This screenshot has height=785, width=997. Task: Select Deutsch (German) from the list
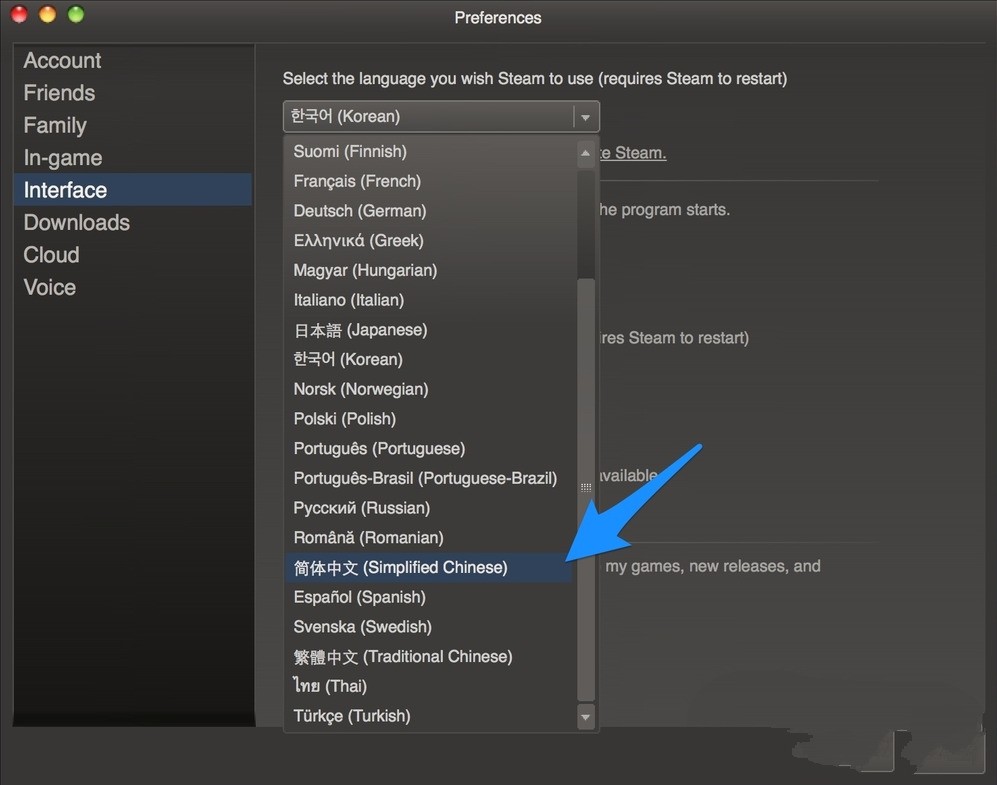[x=360, y=211]
